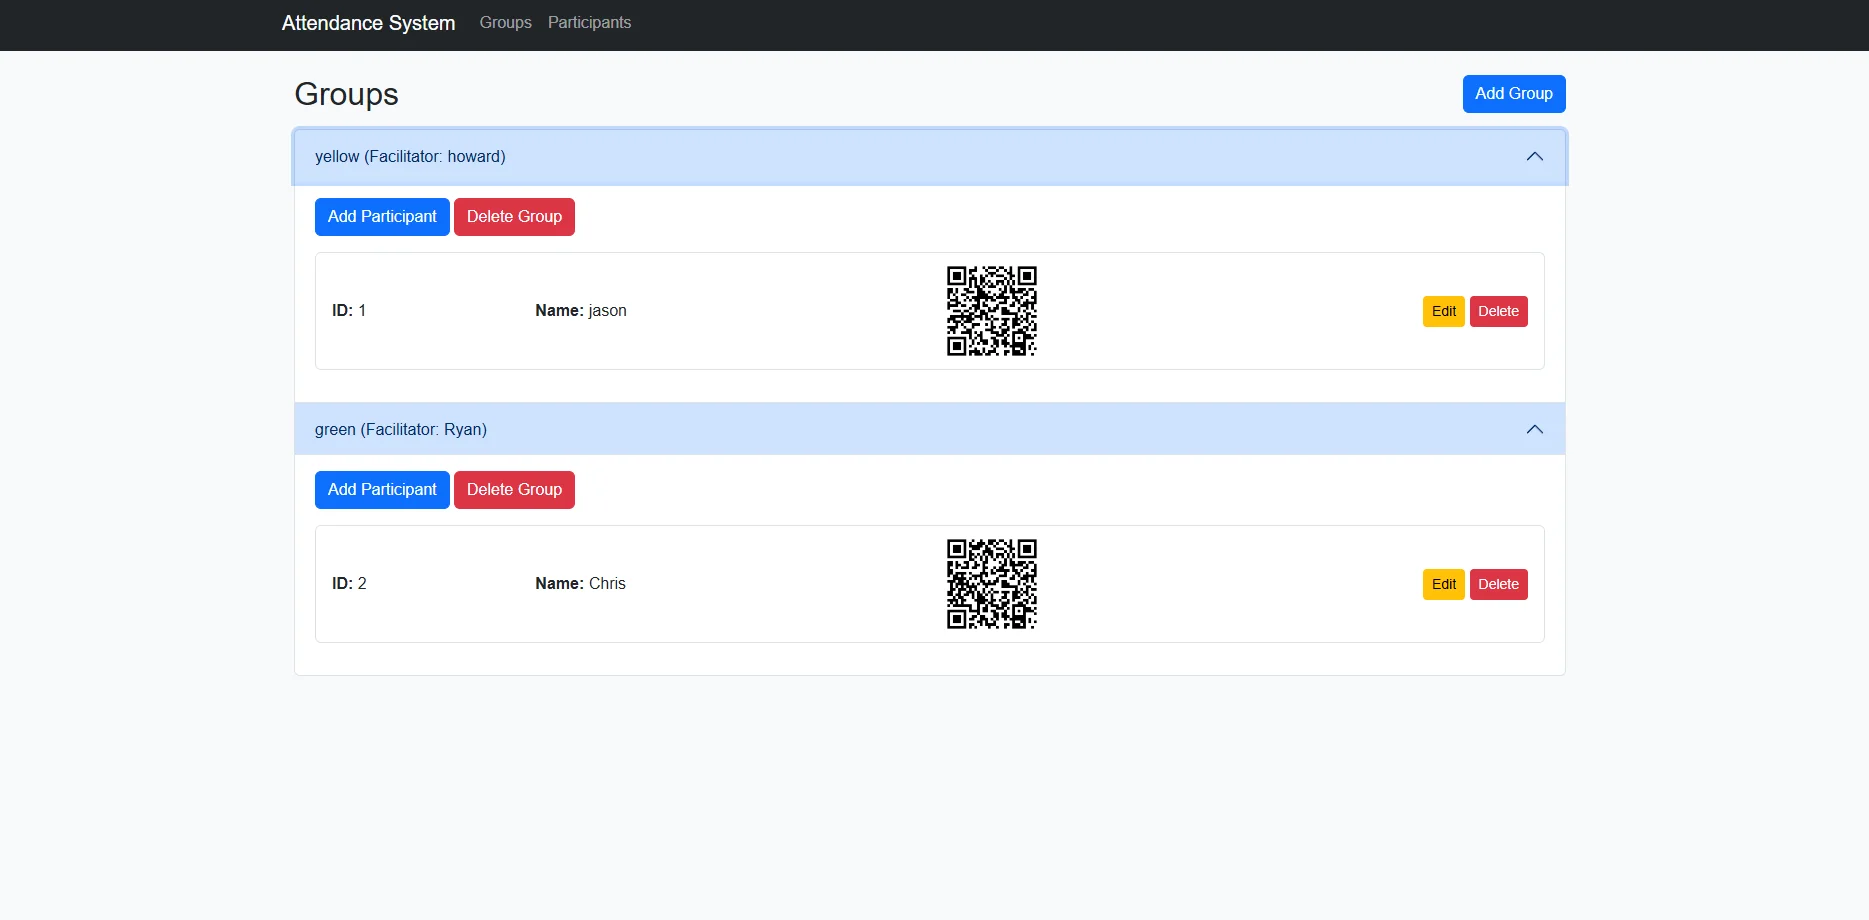Click jason's QR code image

point(991,311)
